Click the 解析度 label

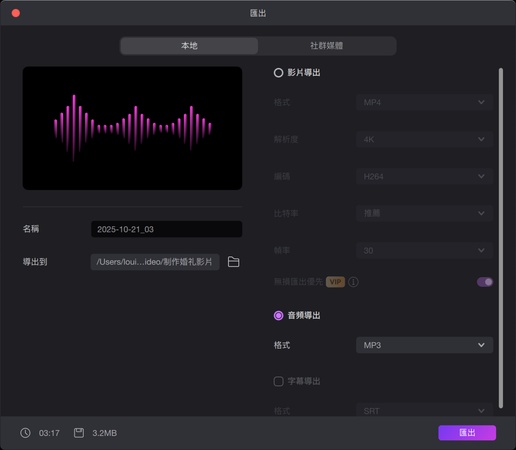[286, 139]
